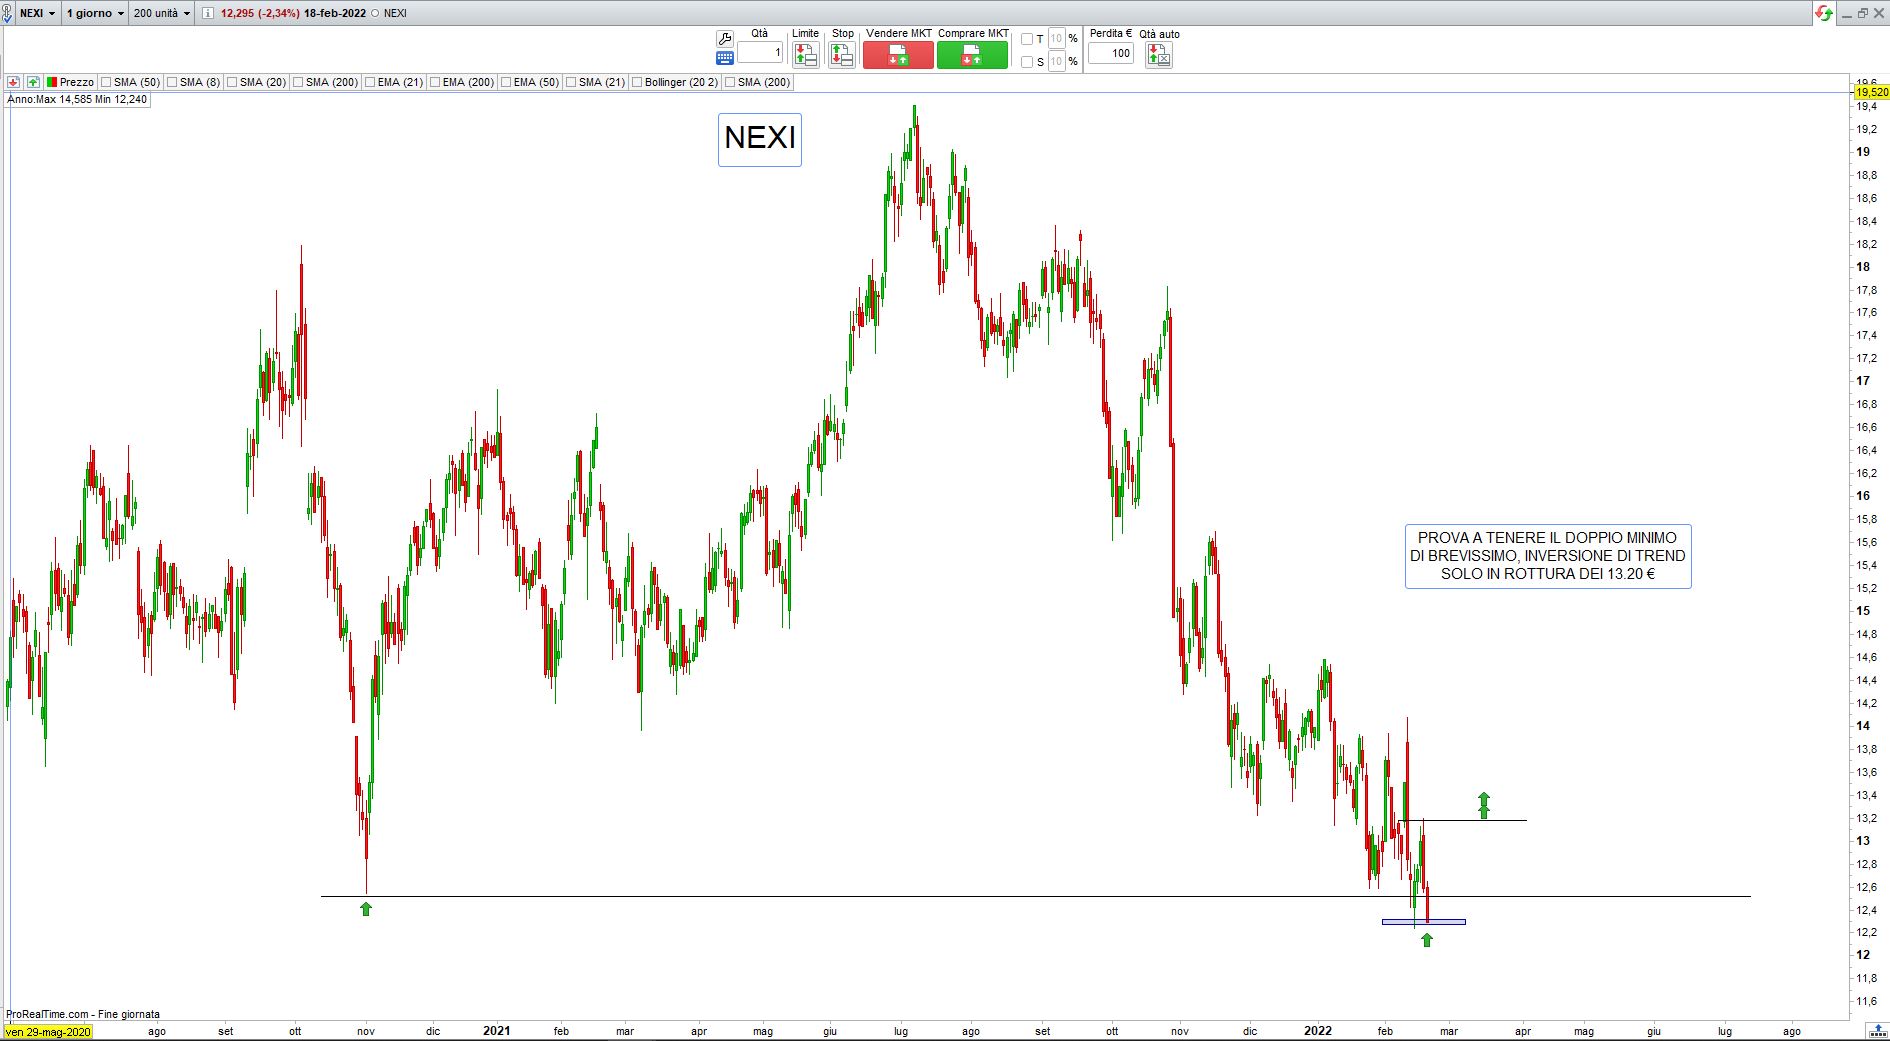Enable the S stop checkbox
The width and height of the screenshot is (1890, 1041).
point(1027,62)
